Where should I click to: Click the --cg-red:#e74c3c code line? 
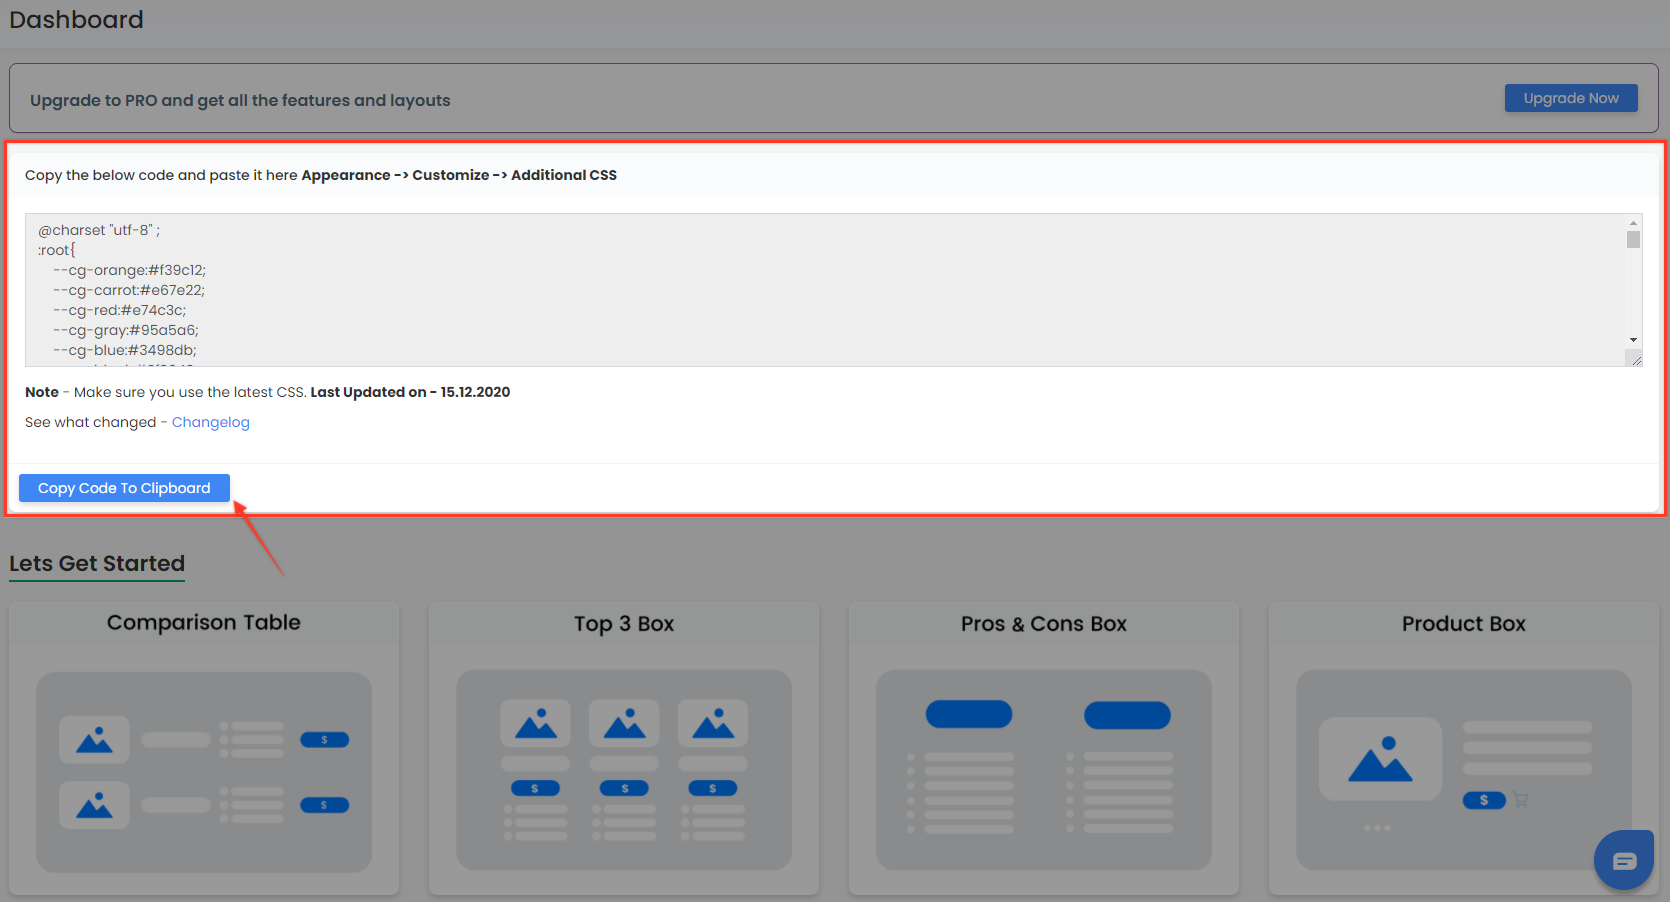point(120,310)
